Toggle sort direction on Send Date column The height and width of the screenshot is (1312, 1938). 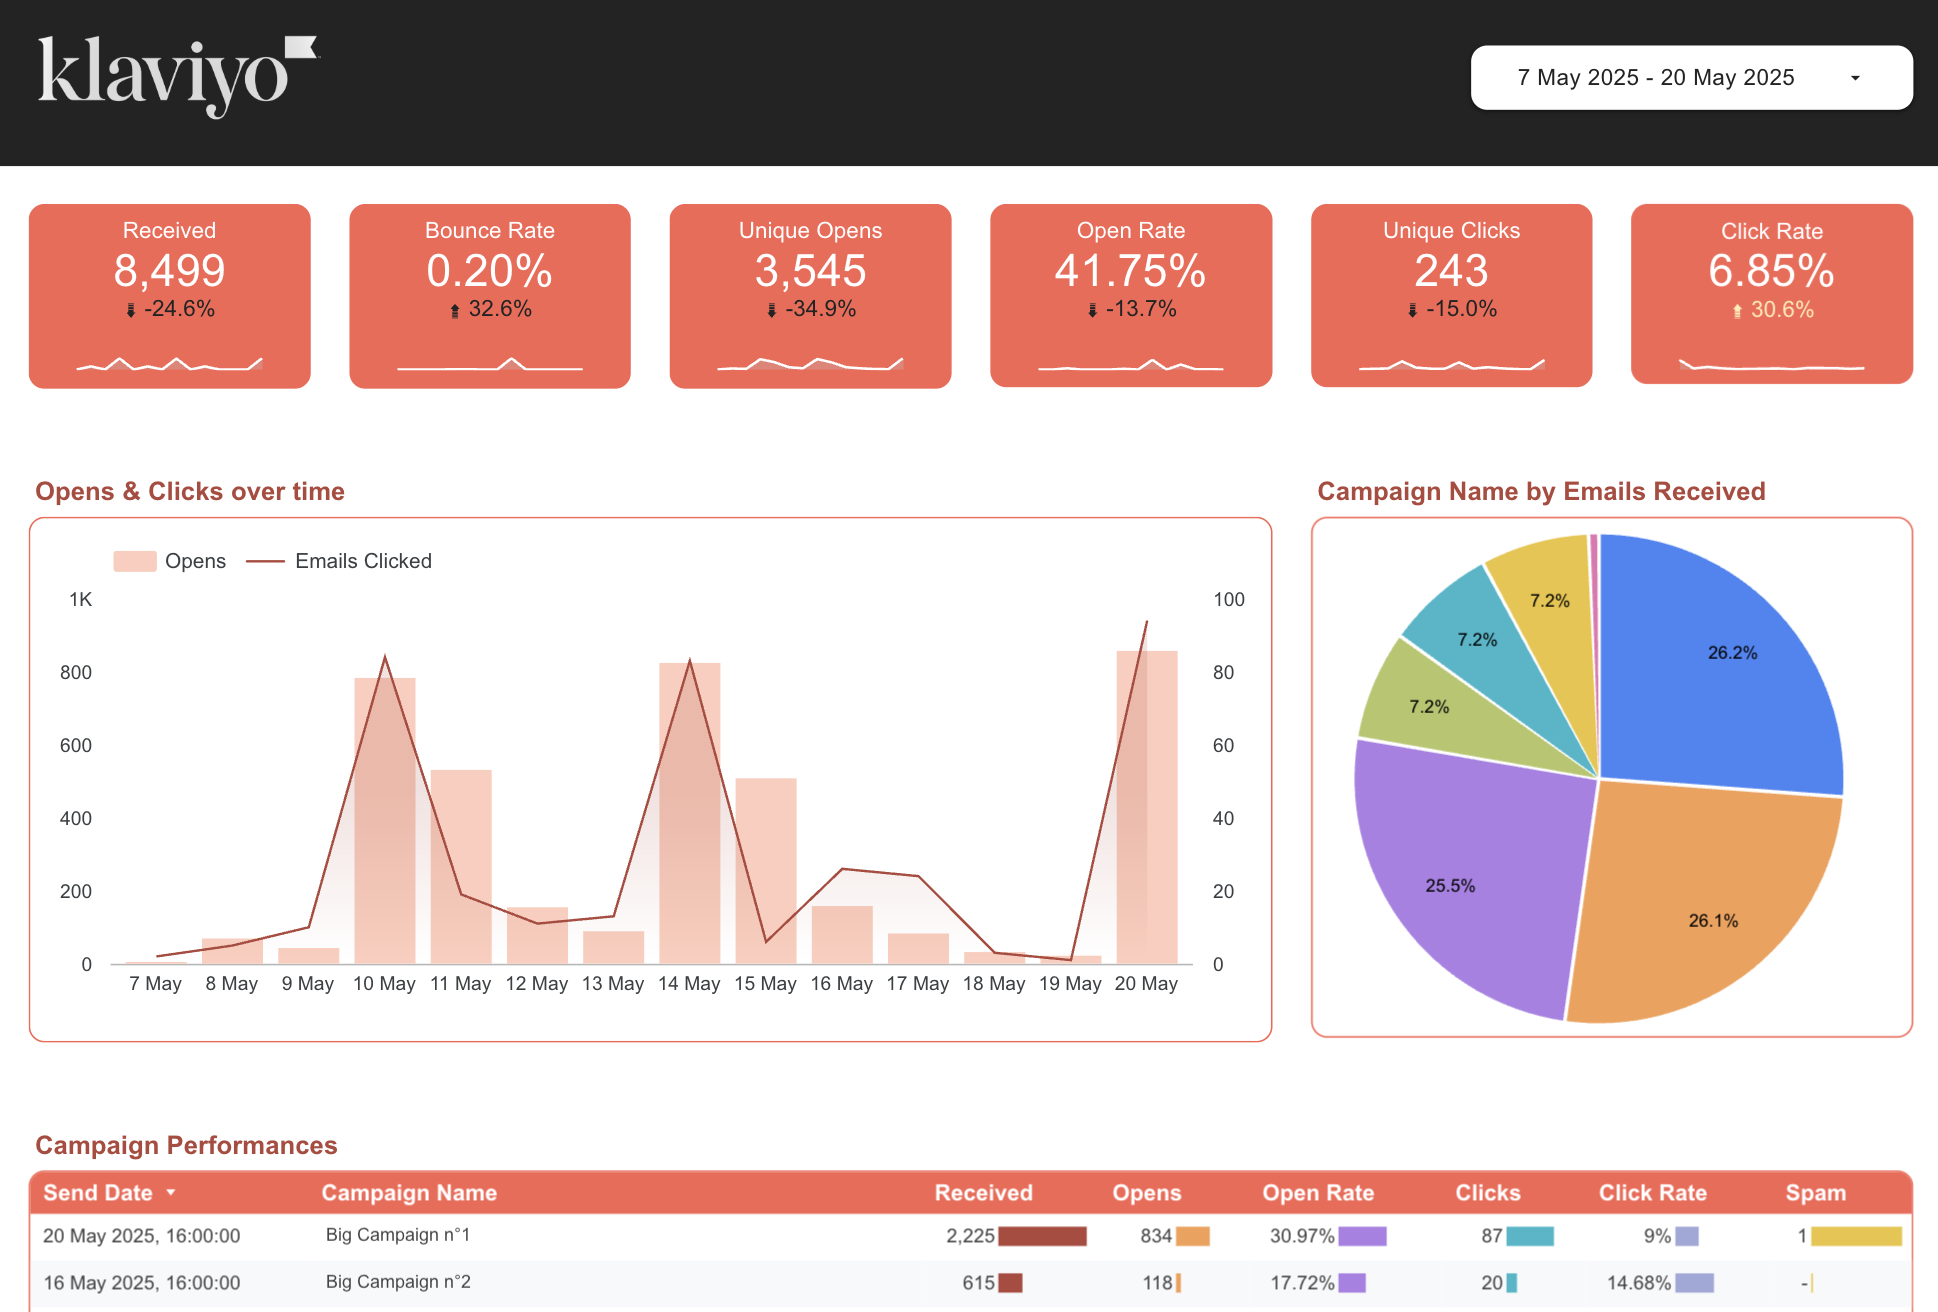170,1192
